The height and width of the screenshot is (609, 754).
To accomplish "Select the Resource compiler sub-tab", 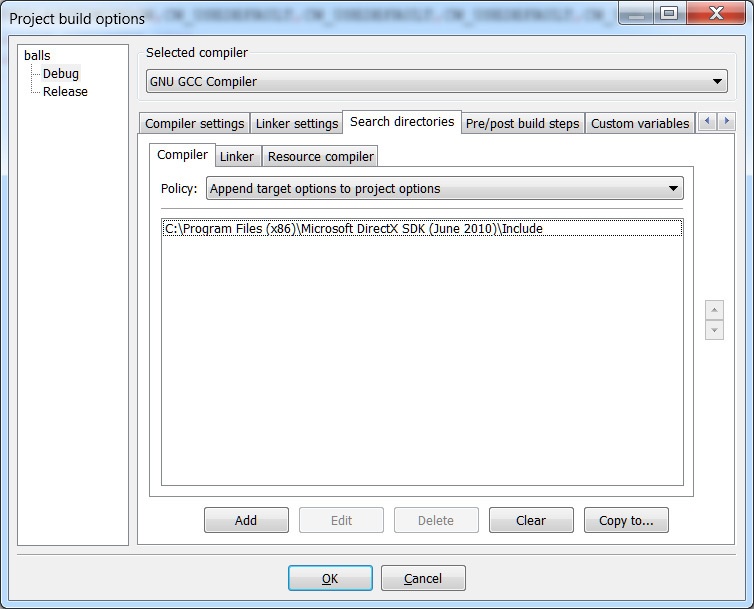I will click(320, 156).
